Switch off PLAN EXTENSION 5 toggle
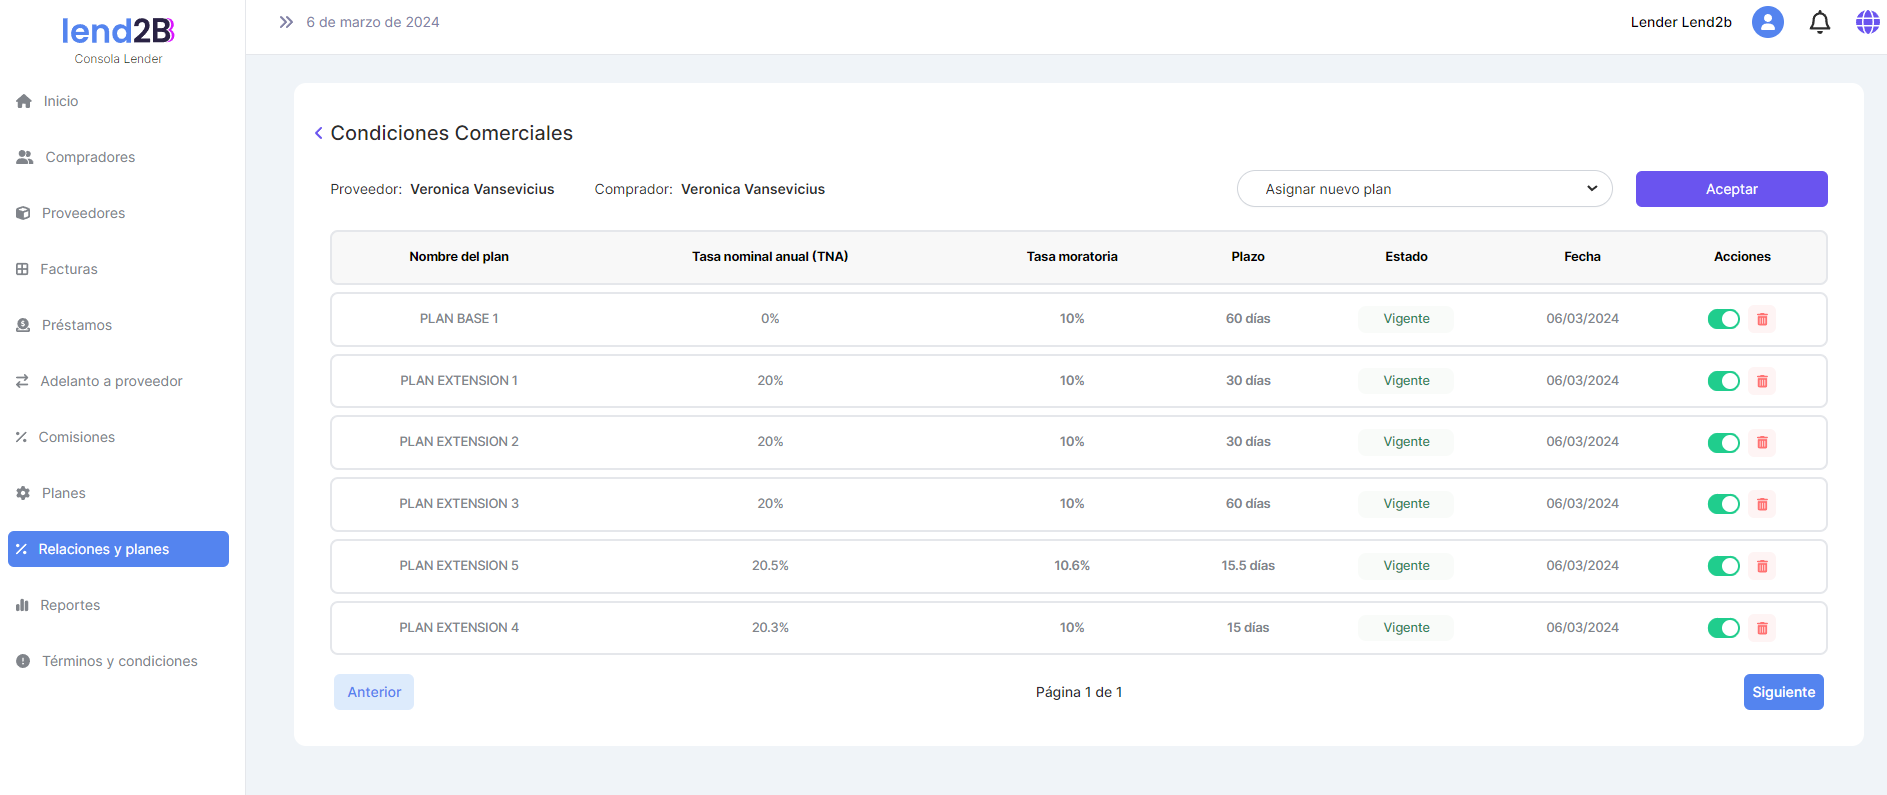Viewport: 1887px width, 795px height. click(x=1723, y=566)
